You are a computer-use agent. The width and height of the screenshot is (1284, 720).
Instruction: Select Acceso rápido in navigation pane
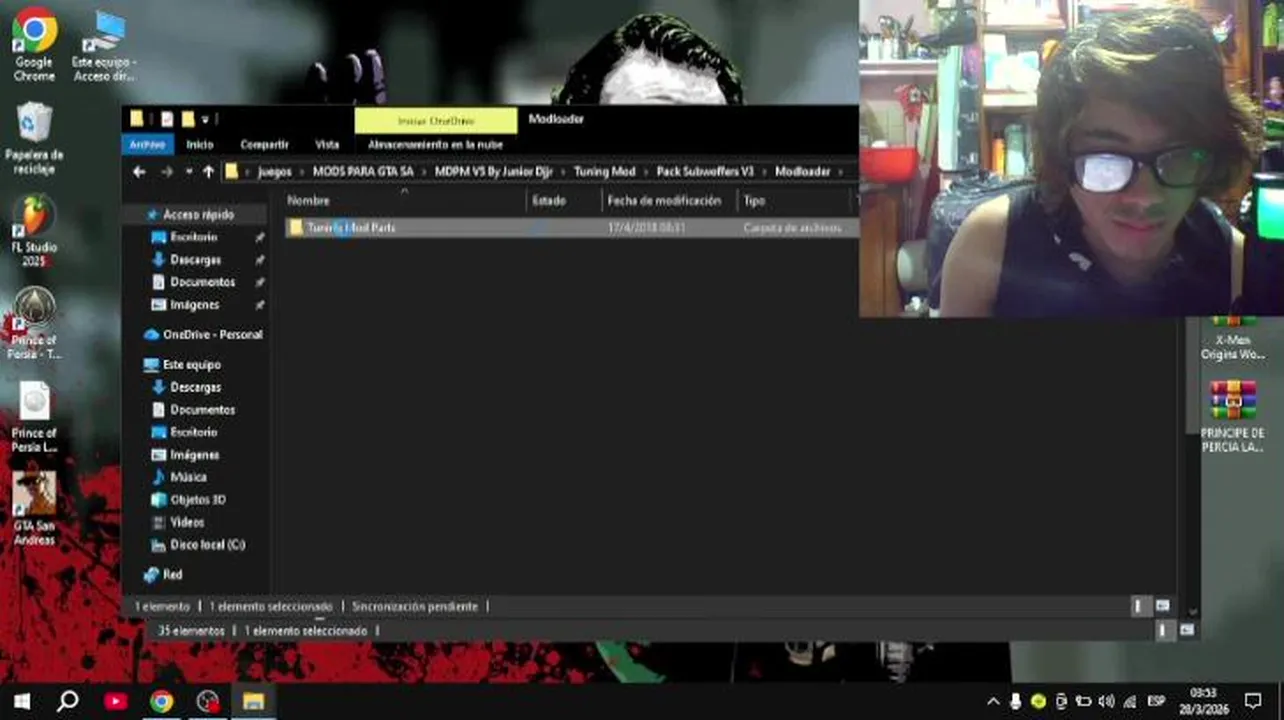199,215
